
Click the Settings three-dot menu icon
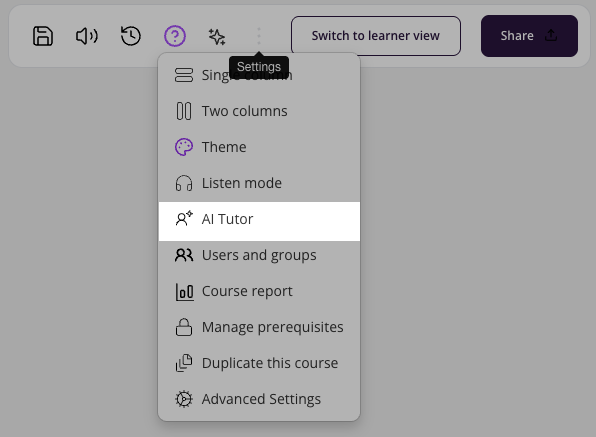(x=259, y=36)
